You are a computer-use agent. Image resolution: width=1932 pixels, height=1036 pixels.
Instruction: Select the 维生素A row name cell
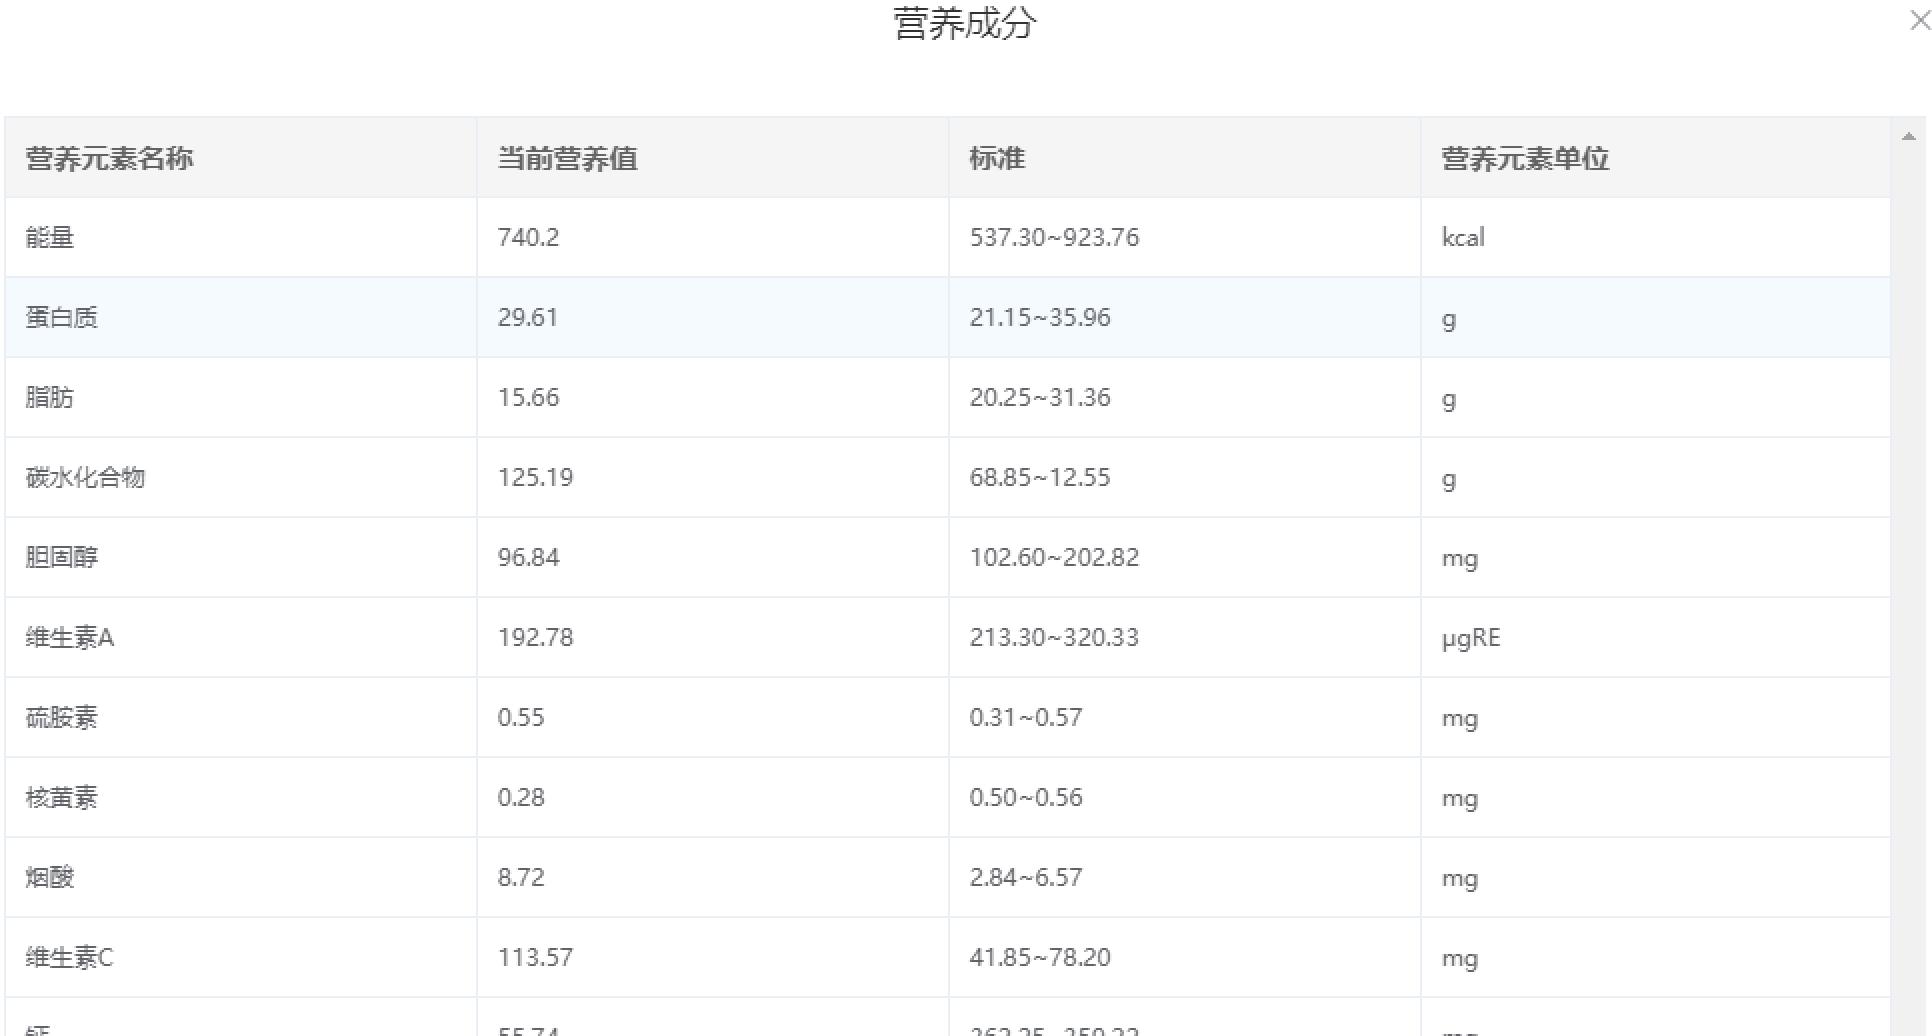[70, 638]
